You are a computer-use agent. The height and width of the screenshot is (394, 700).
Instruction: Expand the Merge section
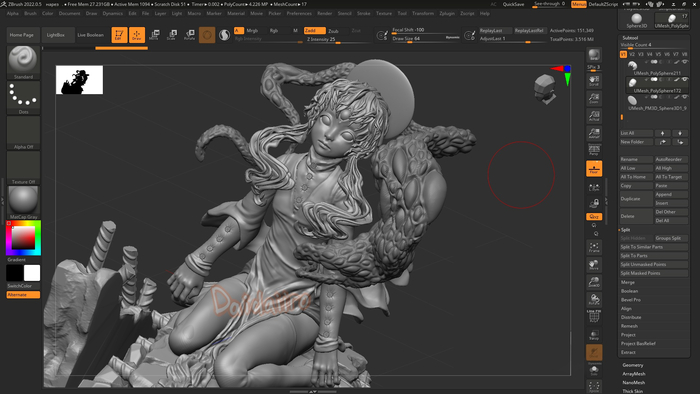click(627, 282)
